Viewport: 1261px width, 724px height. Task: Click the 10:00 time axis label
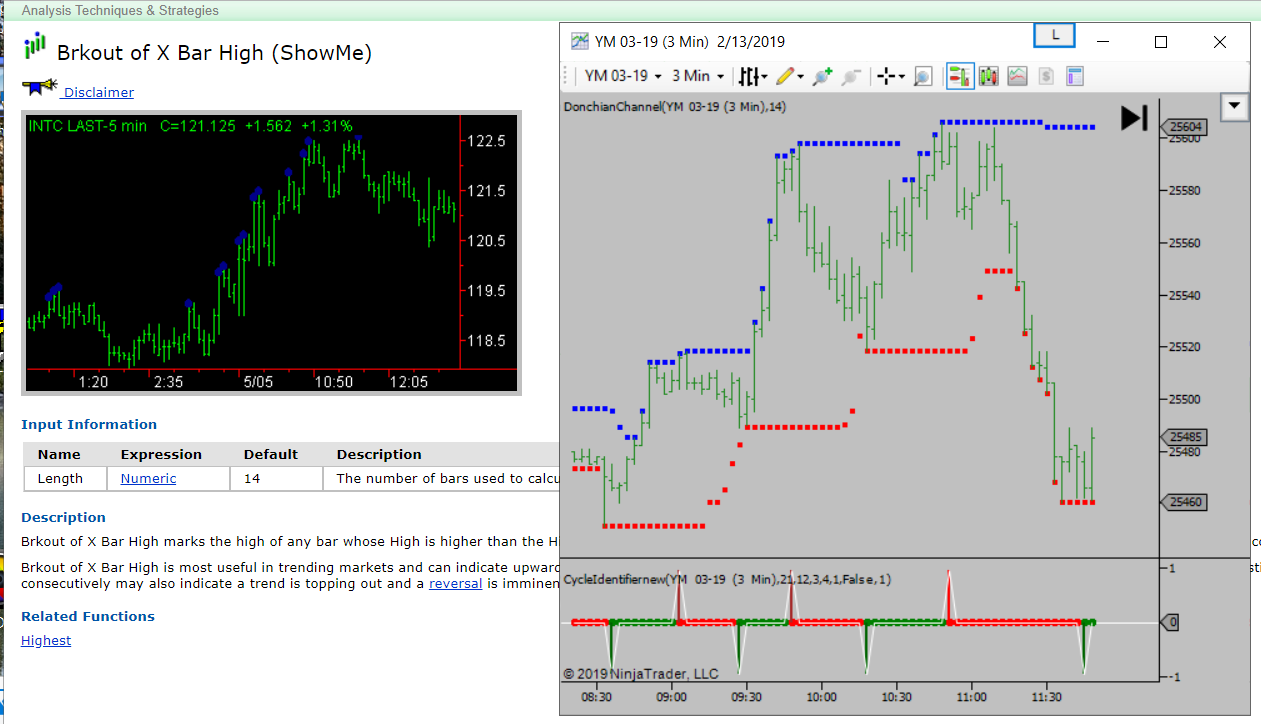(x=821, y=697)
